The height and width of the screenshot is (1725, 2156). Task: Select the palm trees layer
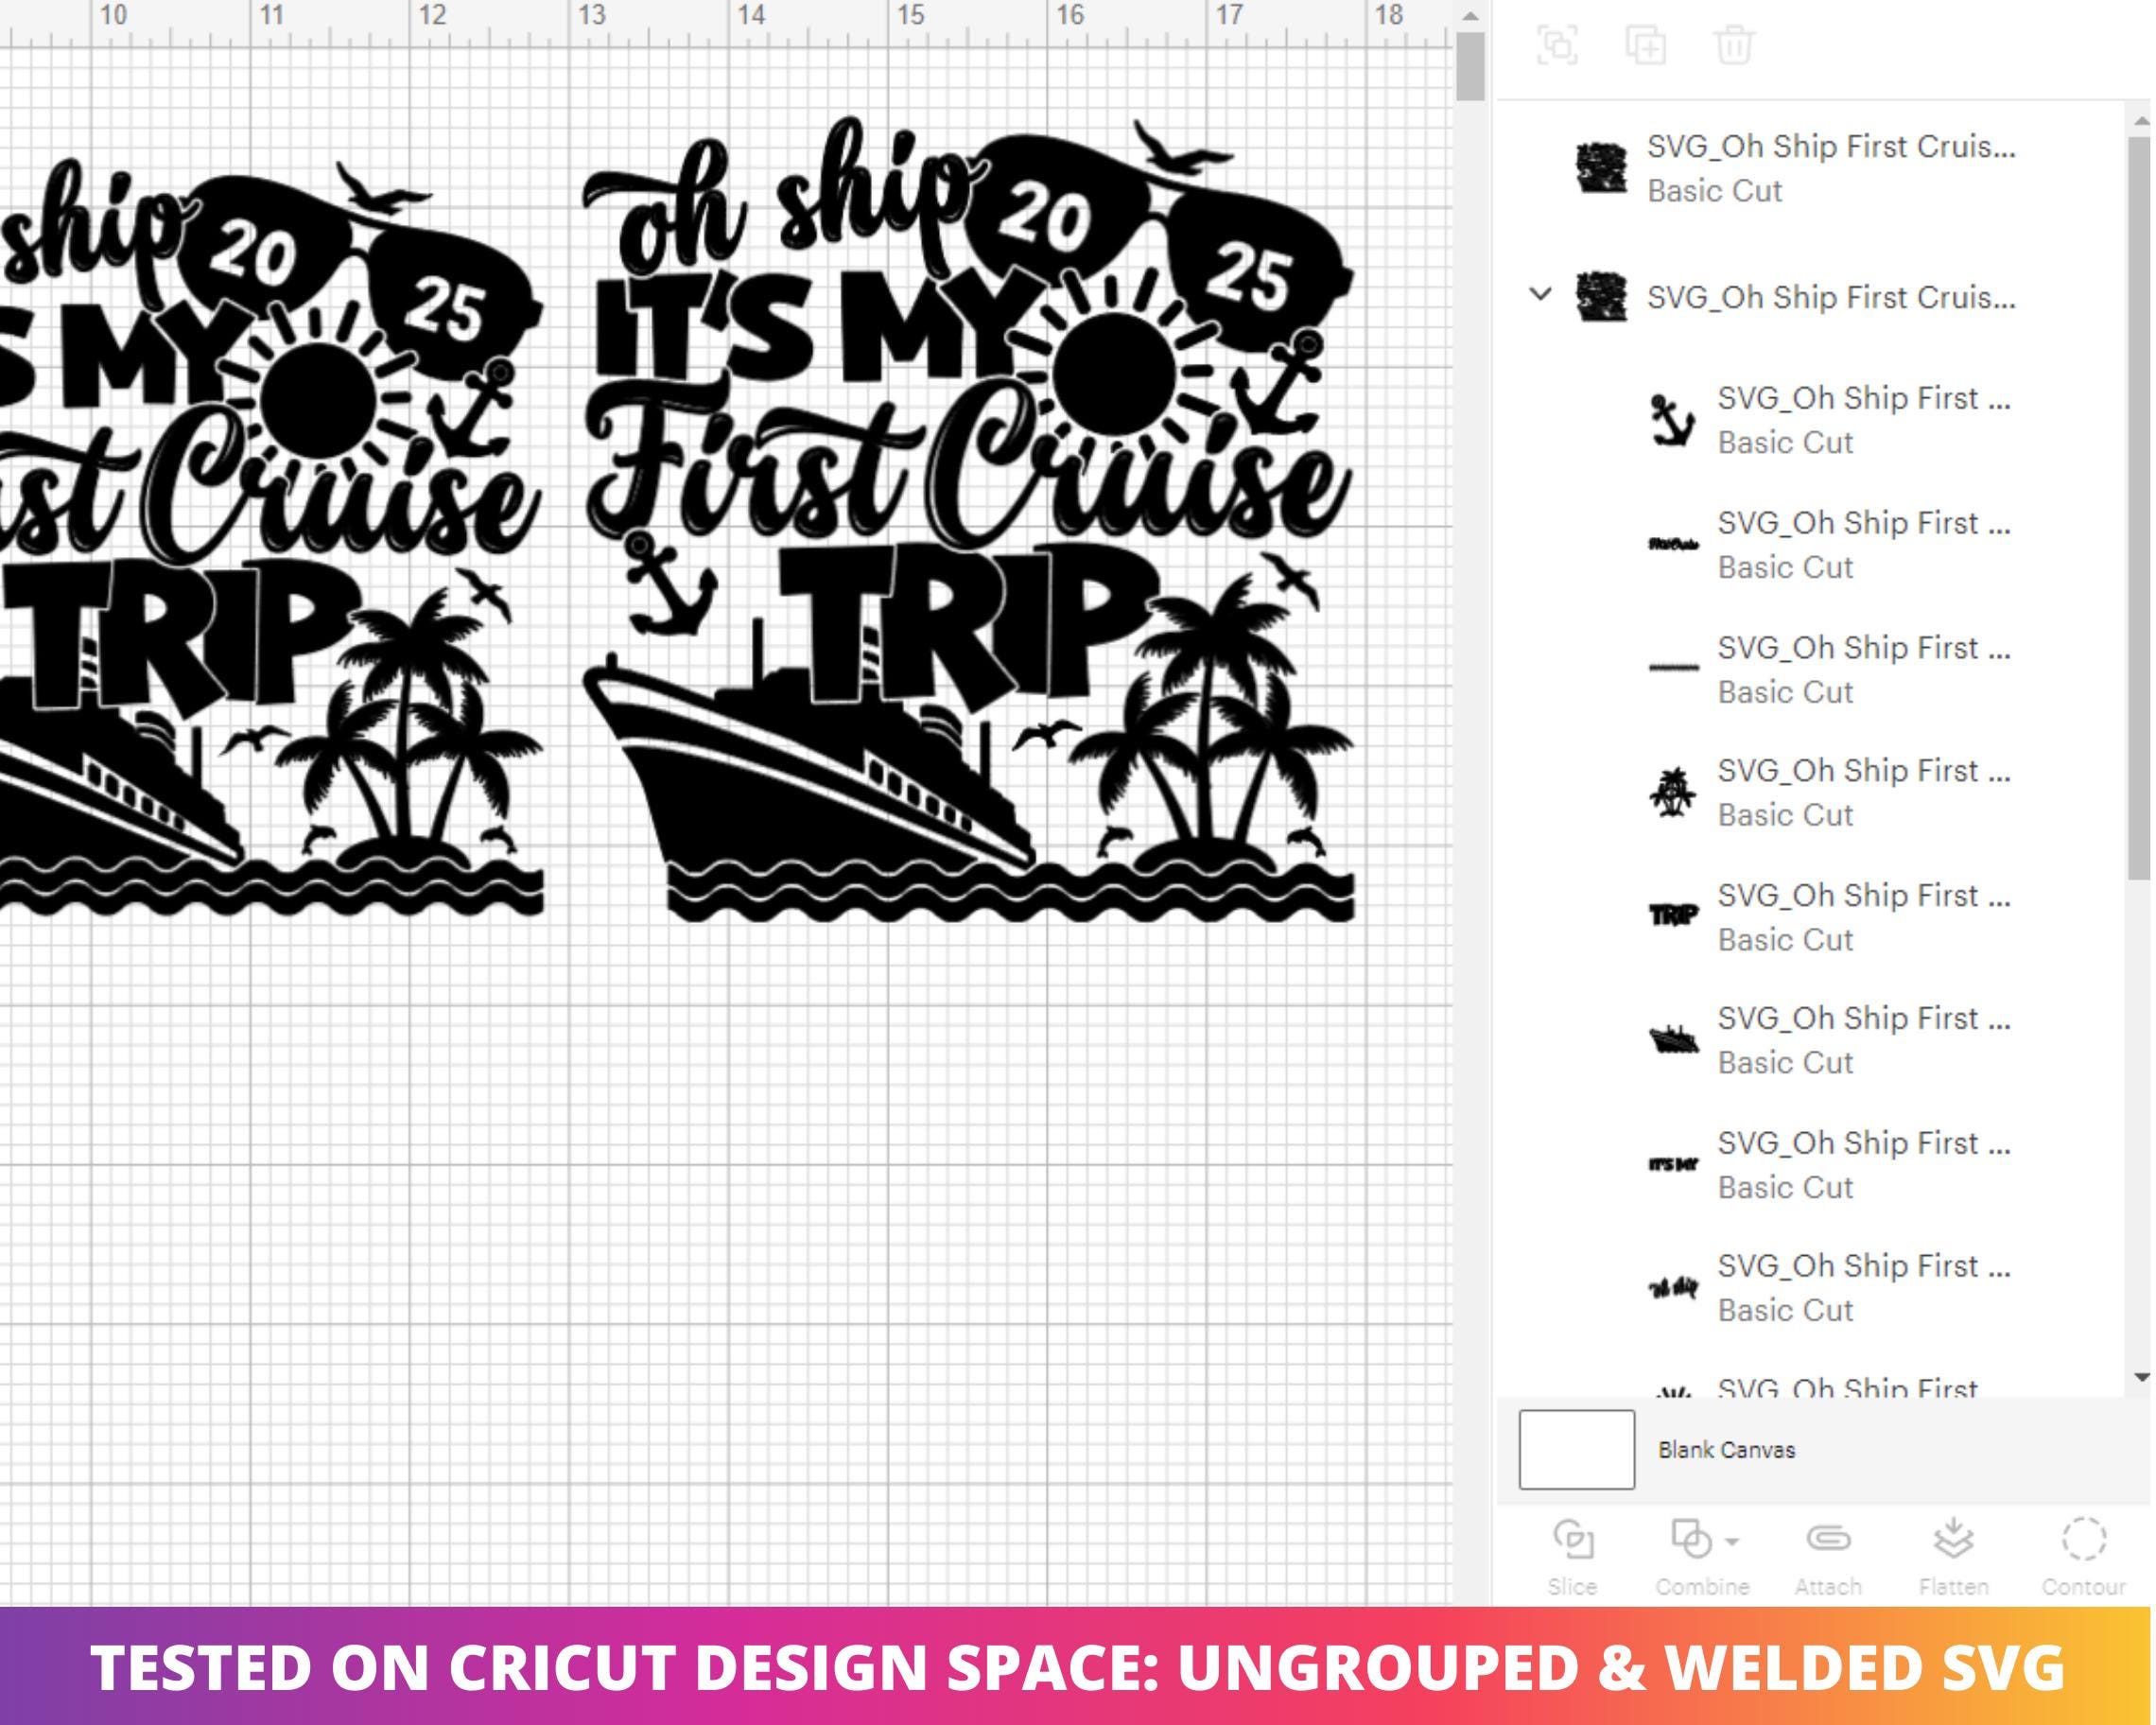point(1830,793)
